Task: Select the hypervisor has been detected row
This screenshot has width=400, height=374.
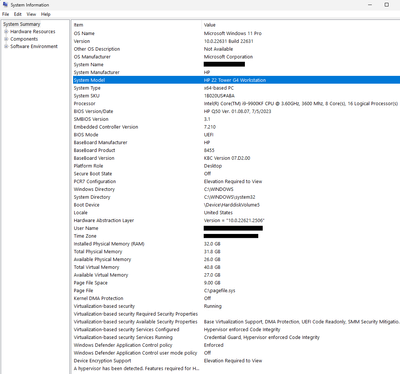Action: click(236, 368)
